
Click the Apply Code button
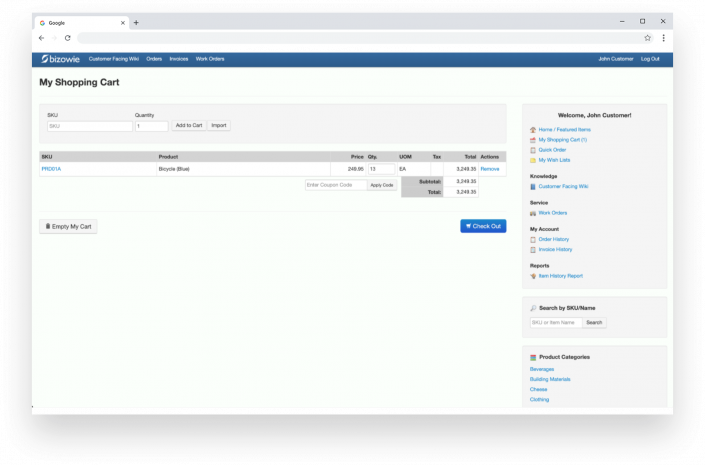click(382, 185)
